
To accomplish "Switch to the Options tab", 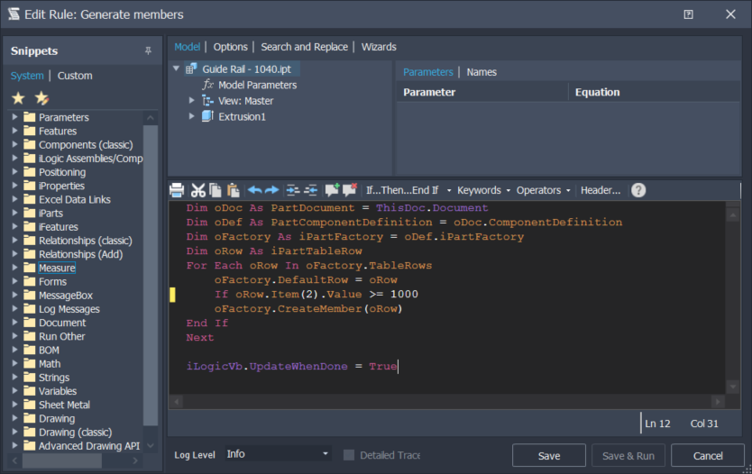I will 230,47.
